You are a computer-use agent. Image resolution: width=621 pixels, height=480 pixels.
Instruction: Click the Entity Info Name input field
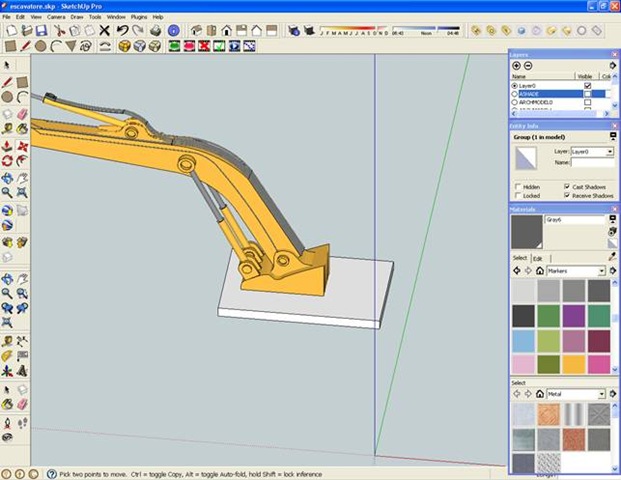click(x=592, y=162)
